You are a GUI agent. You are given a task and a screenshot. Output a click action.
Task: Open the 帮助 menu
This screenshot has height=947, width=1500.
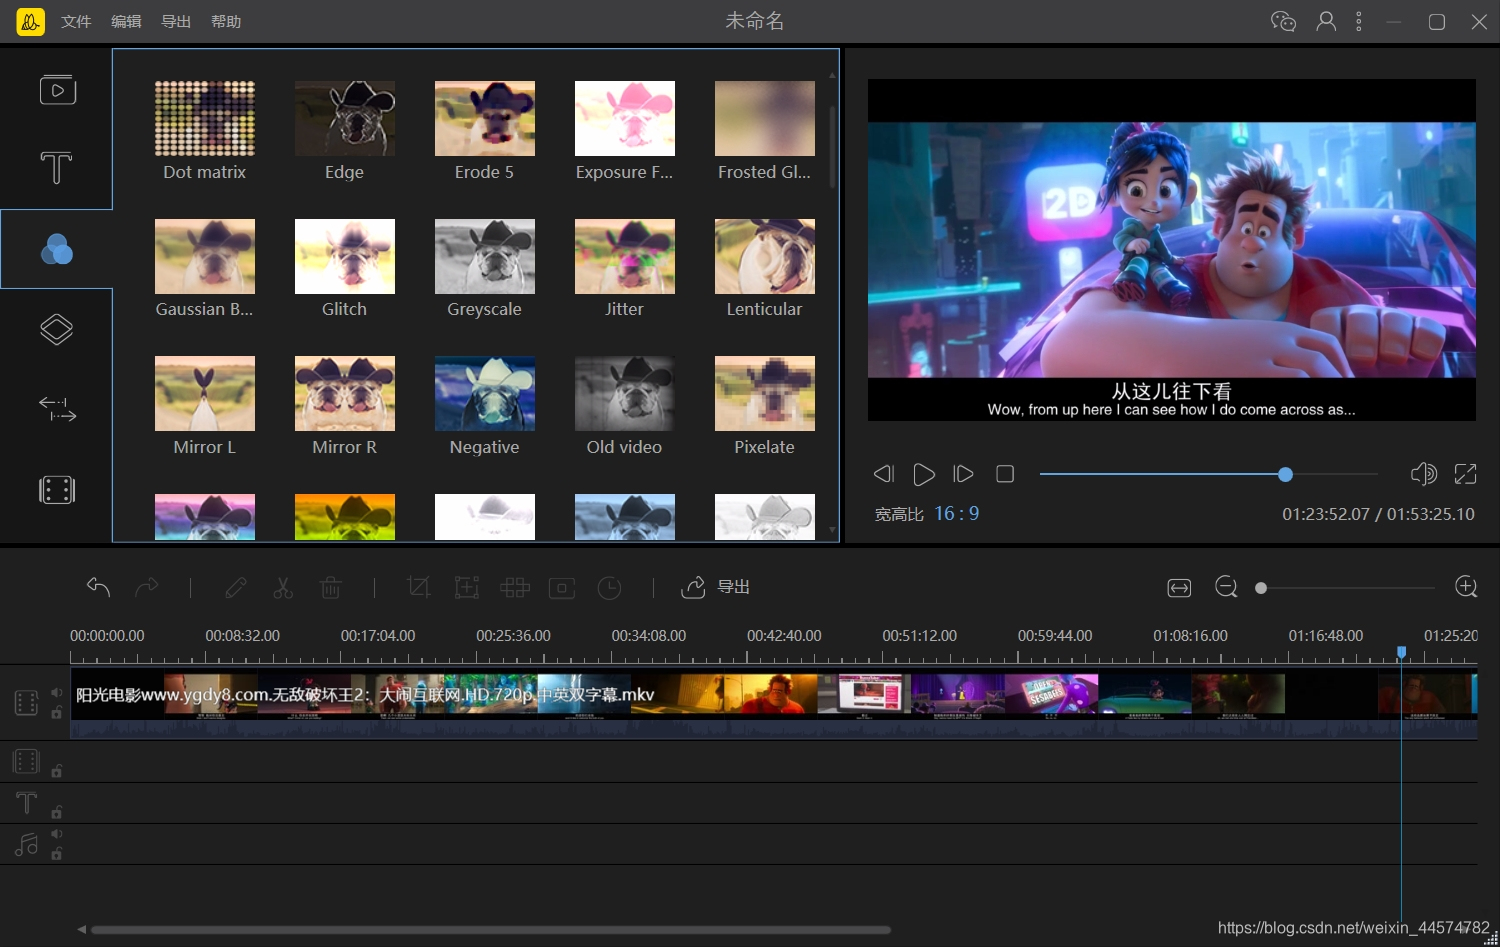[226, 21]
